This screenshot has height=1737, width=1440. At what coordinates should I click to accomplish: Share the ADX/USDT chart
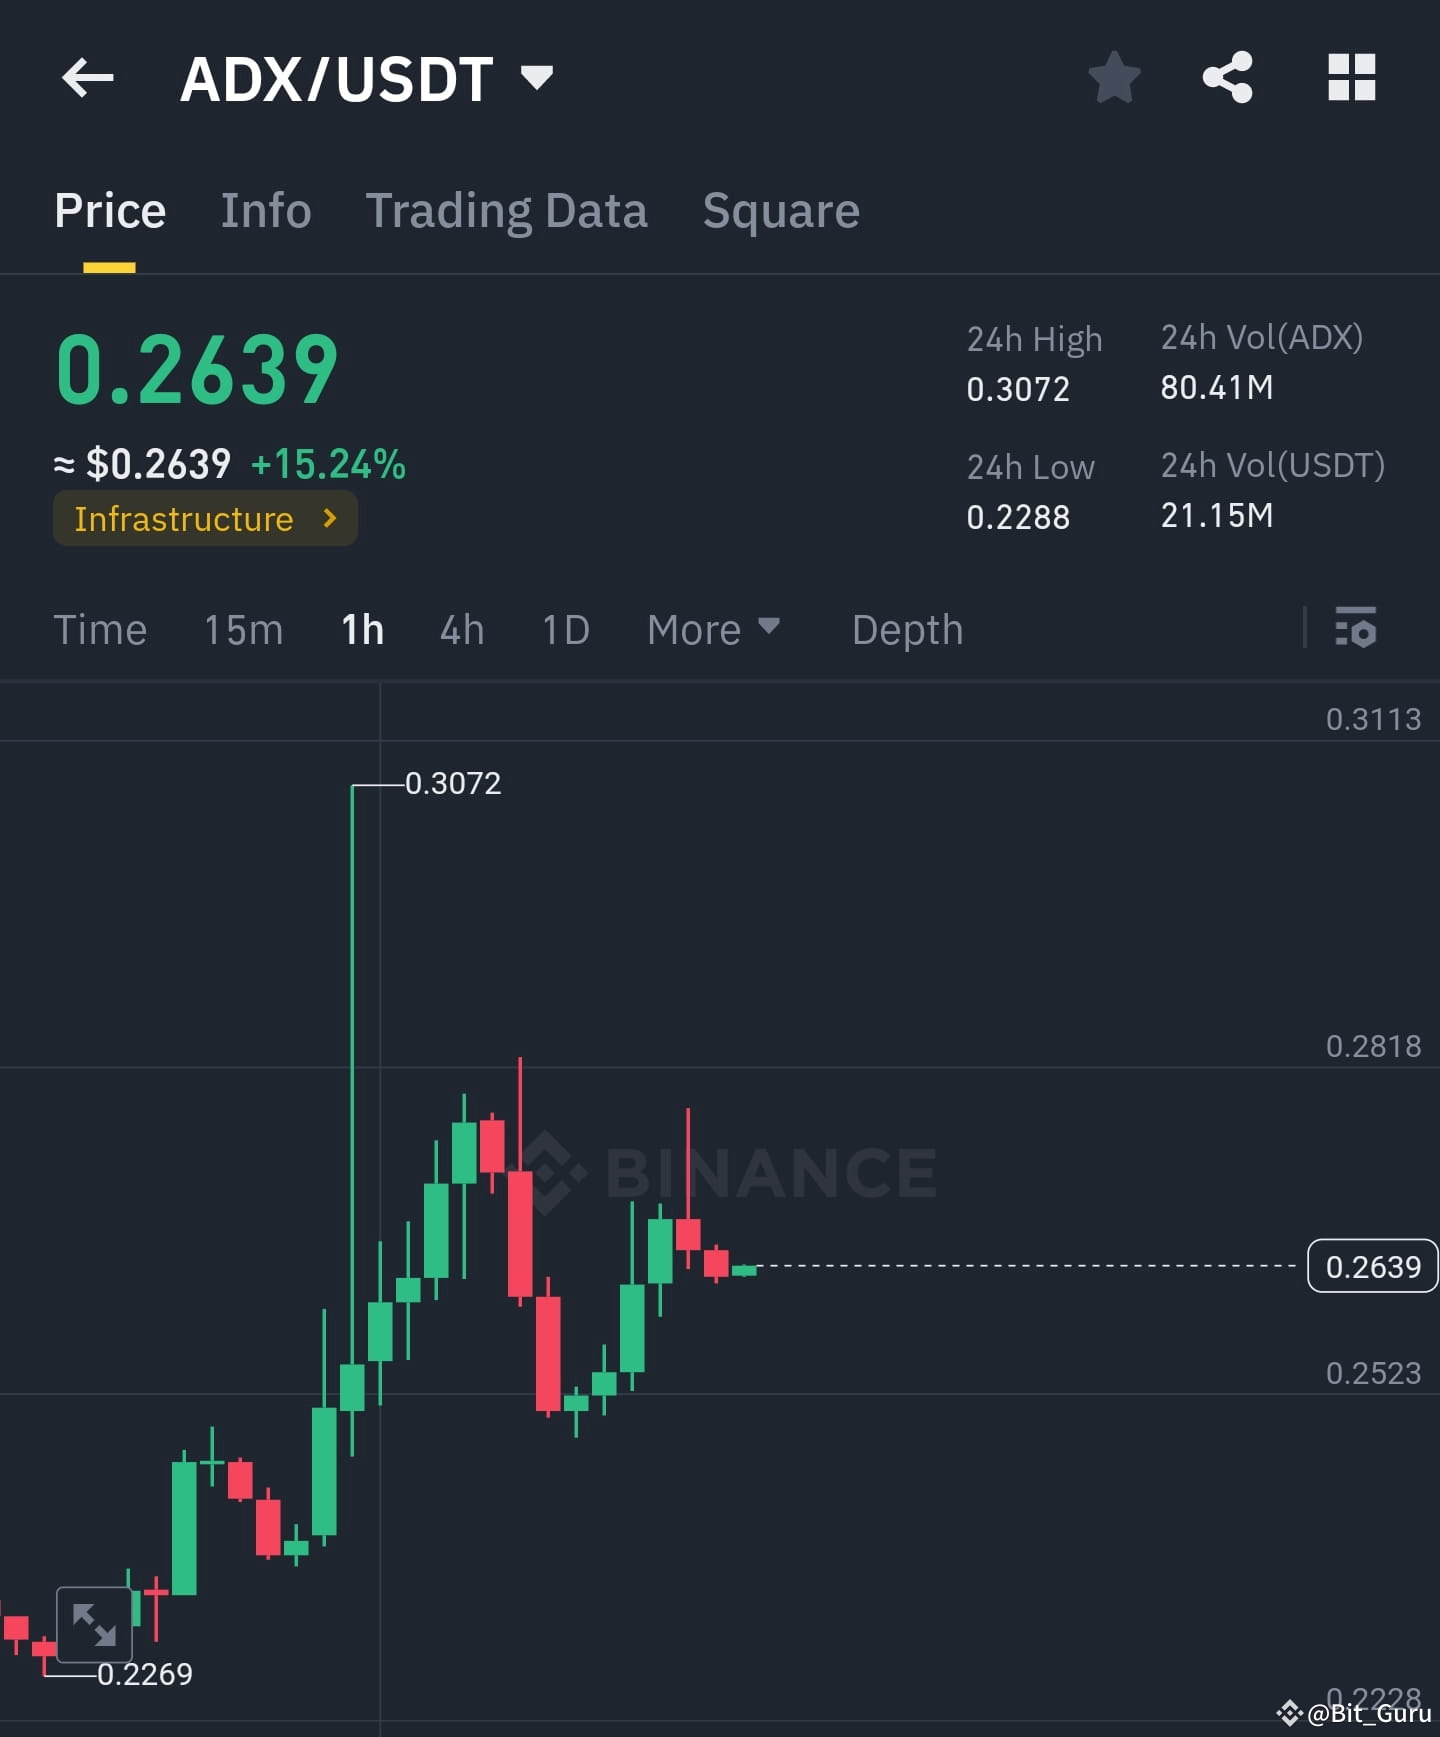(x=1227, y=78)
